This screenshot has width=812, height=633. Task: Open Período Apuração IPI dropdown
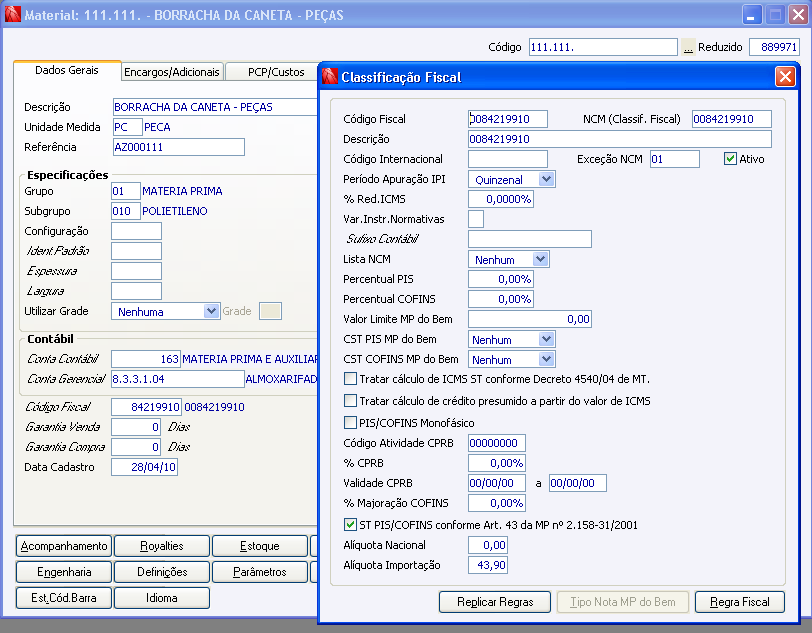546,179
